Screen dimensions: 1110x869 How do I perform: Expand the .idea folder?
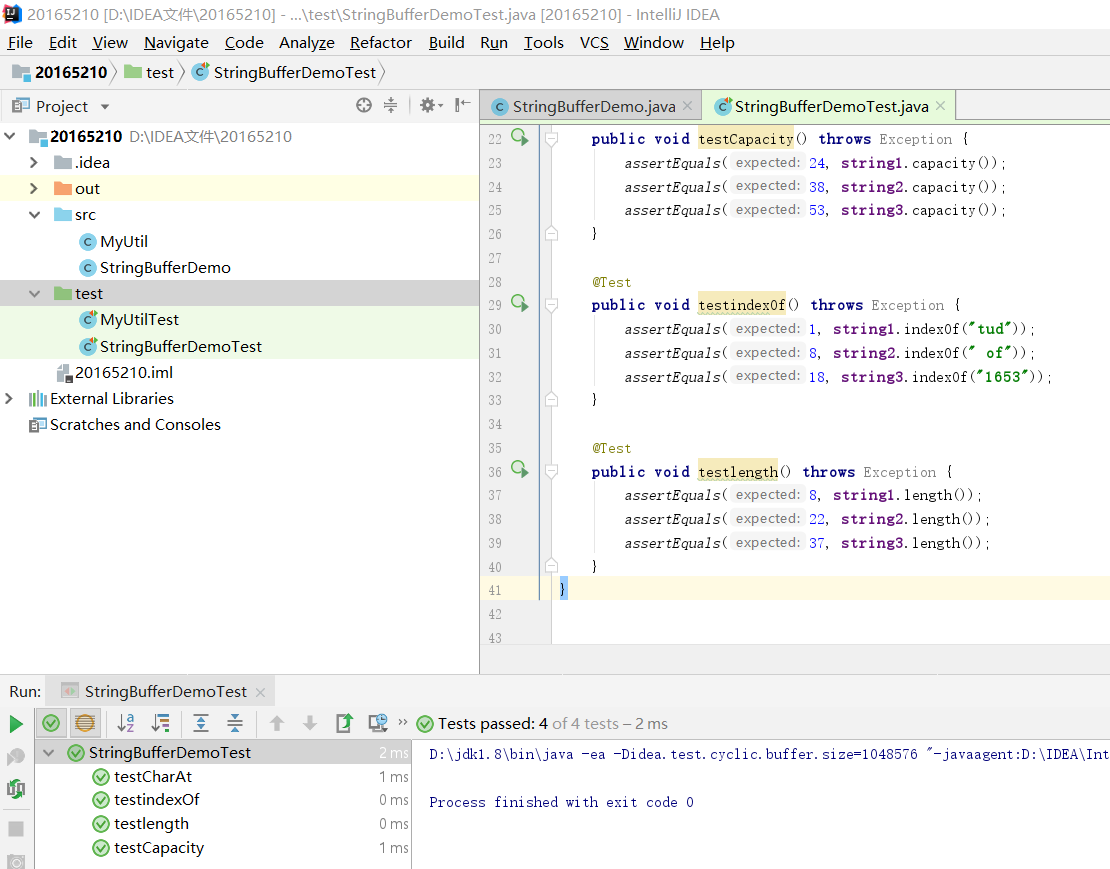pos(34,162)
